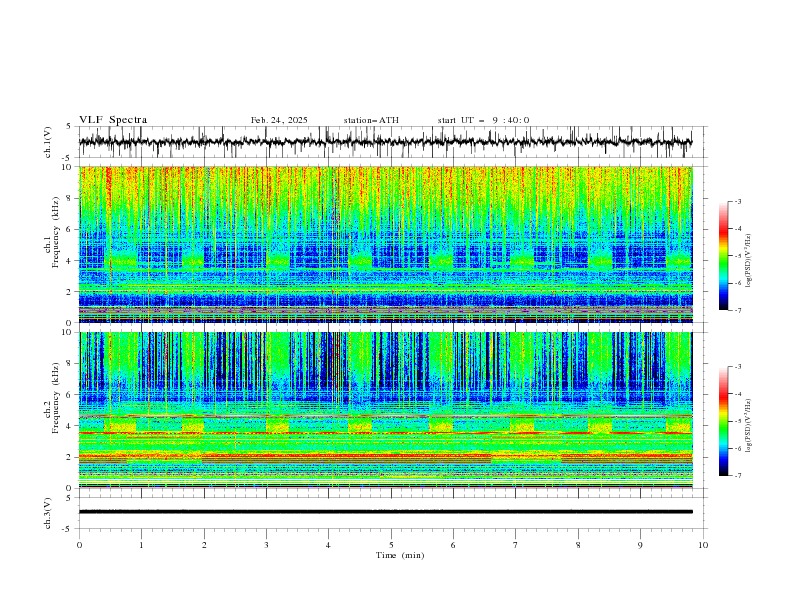Click the time axis tick label '0'

click(79, 545)
